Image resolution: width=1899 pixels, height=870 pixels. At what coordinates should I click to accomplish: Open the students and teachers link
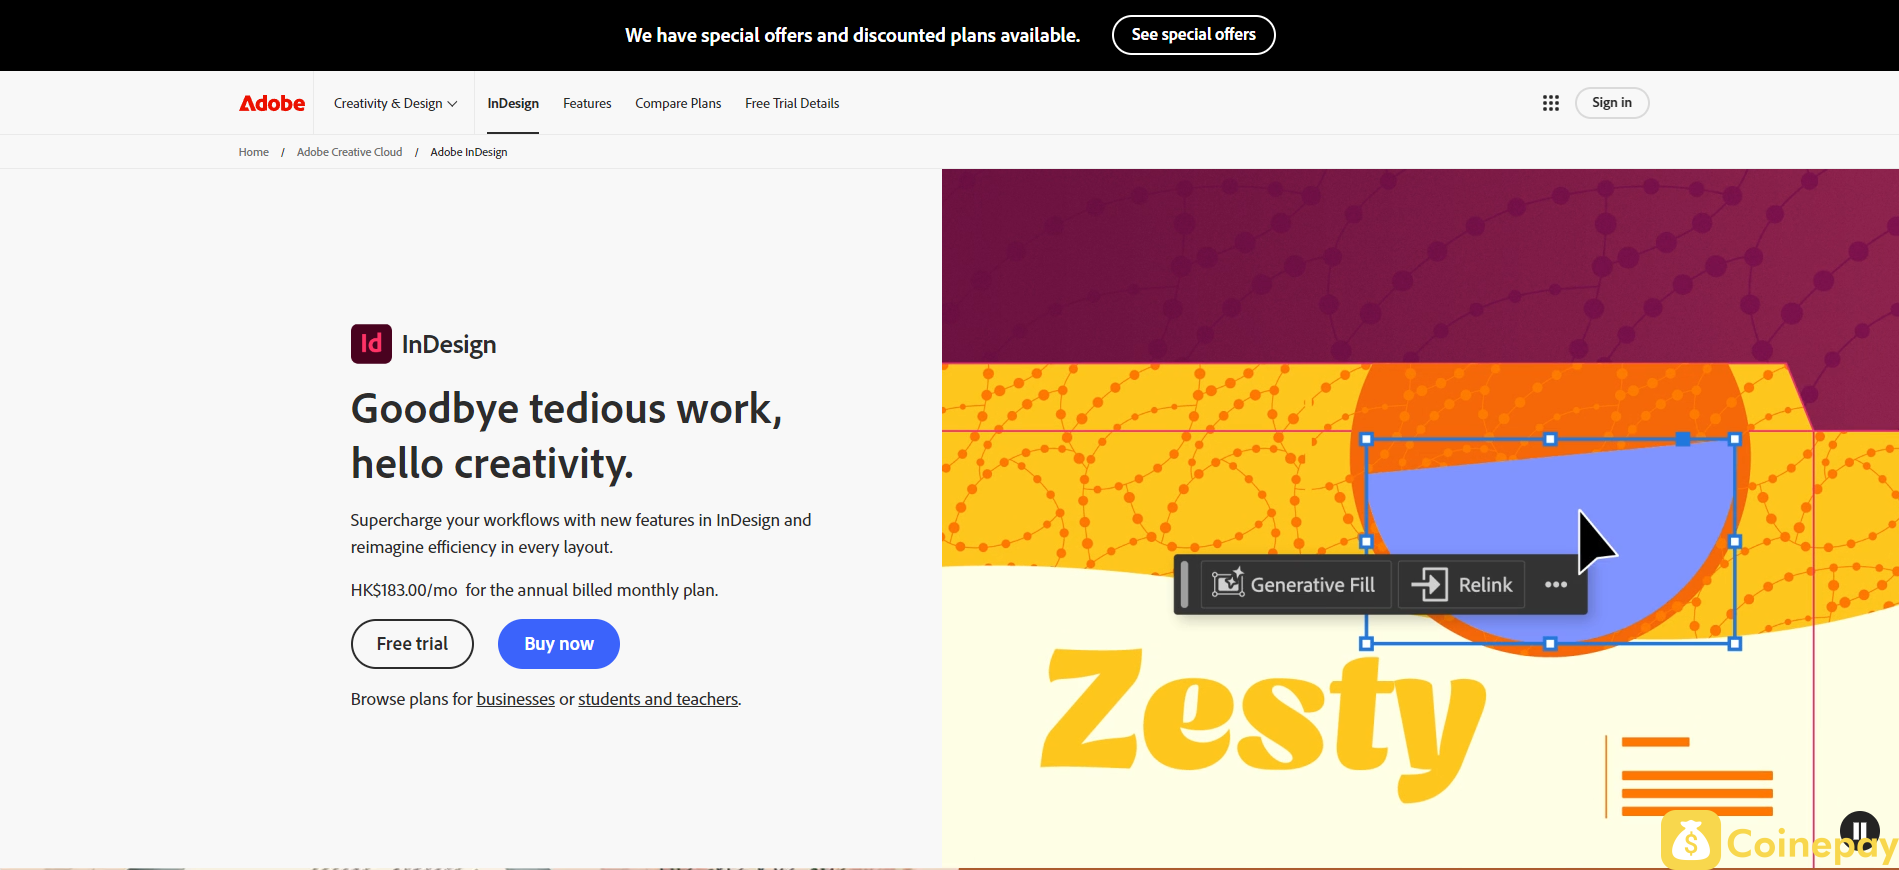pos(658,699)
